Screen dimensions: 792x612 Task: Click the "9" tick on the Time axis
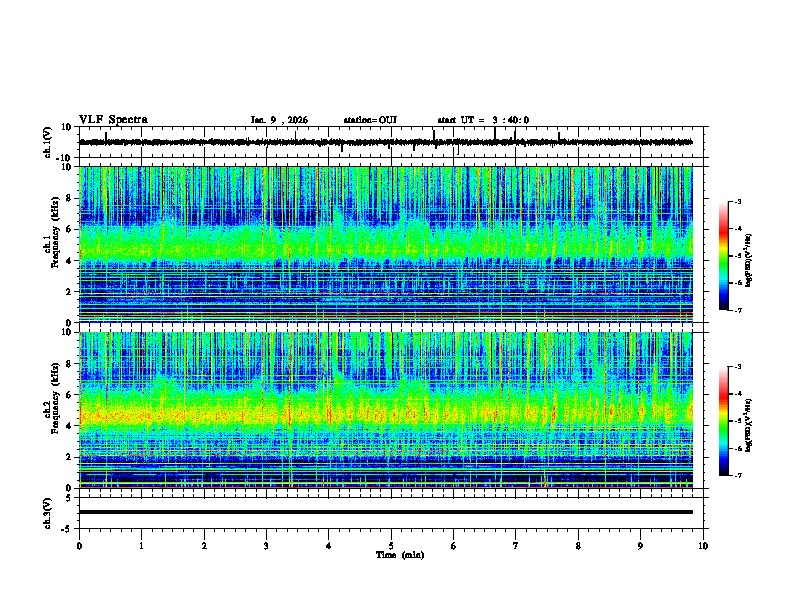tap(640, 546)
